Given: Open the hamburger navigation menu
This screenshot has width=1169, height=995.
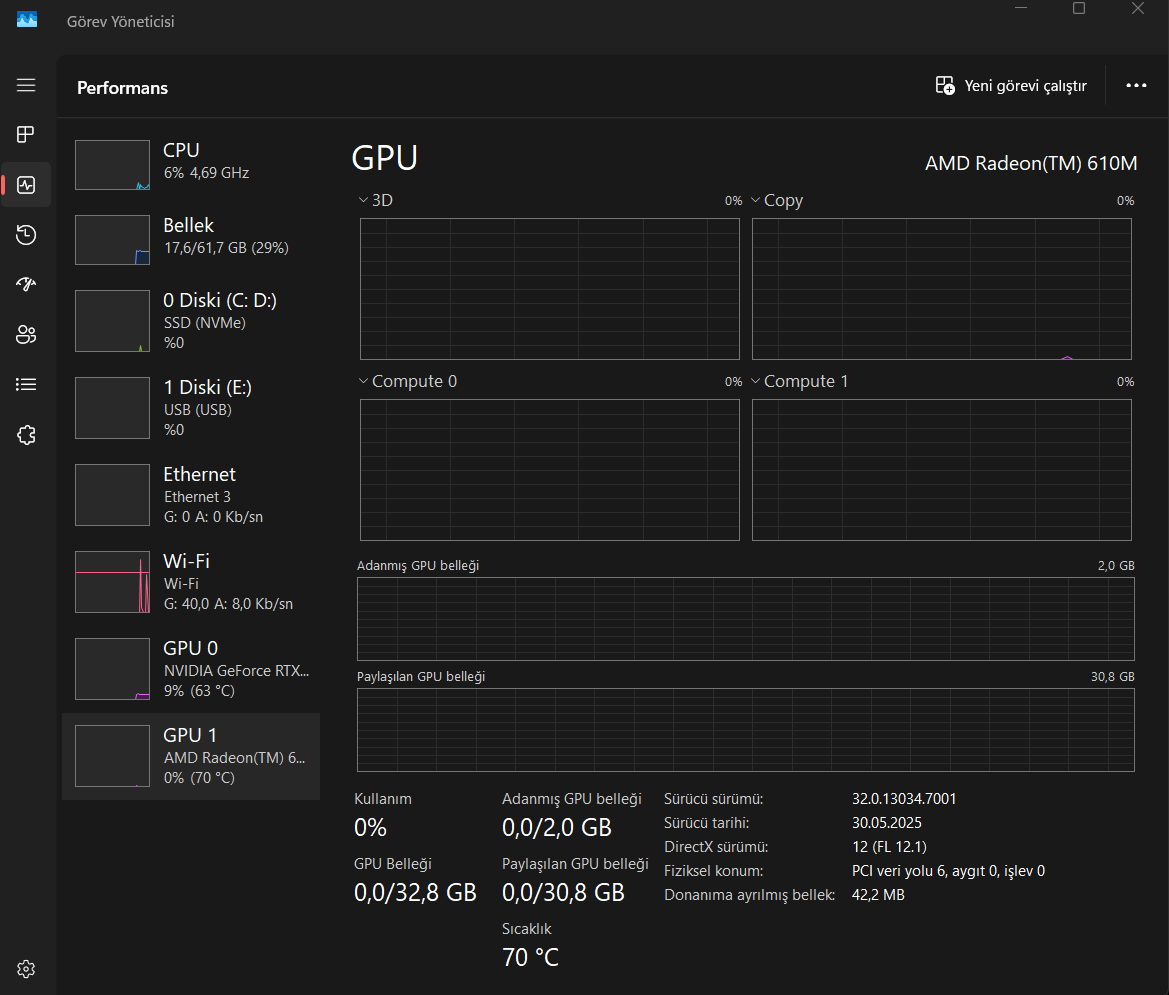Looking at the screenshot, I should (26, 85).
